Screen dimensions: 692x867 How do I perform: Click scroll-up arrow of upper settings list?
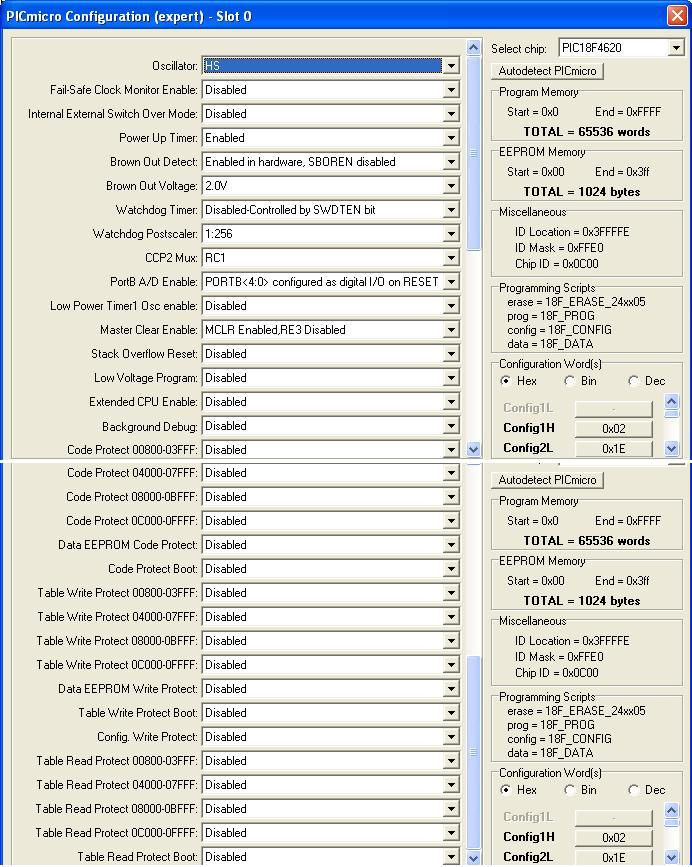(x=474, y=48)
